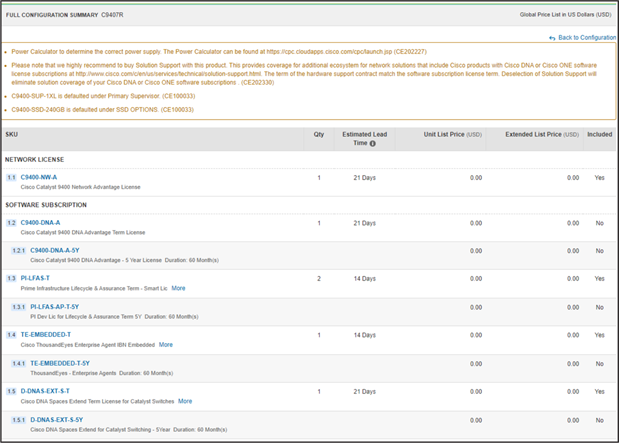Click the Solution Support recommendation message
This screenshot has width=619, height=443.
tap(304, 74)
